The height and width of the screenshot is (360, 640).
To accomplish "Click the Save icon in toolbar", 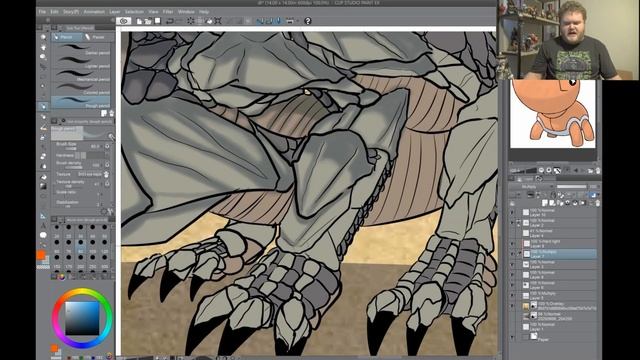I will 158,21.
